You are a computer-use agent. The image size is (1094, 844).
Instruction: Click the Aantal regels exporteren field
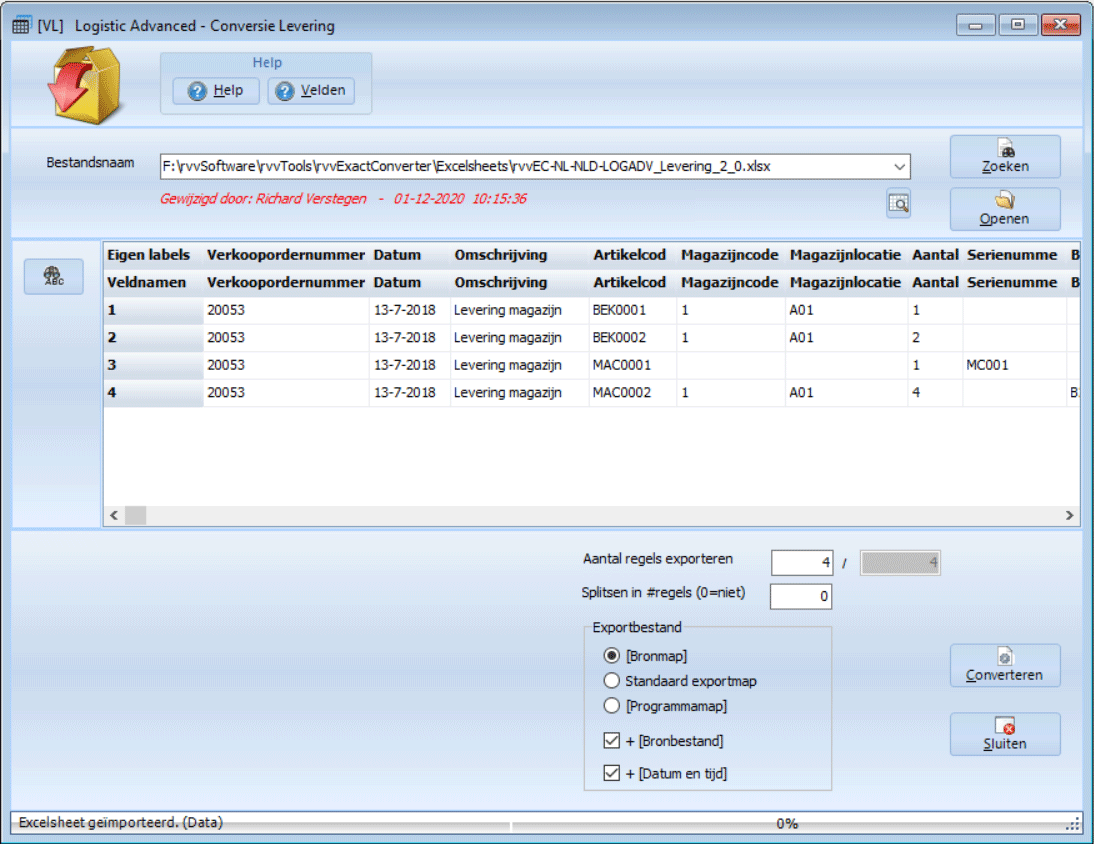point(801,564)
